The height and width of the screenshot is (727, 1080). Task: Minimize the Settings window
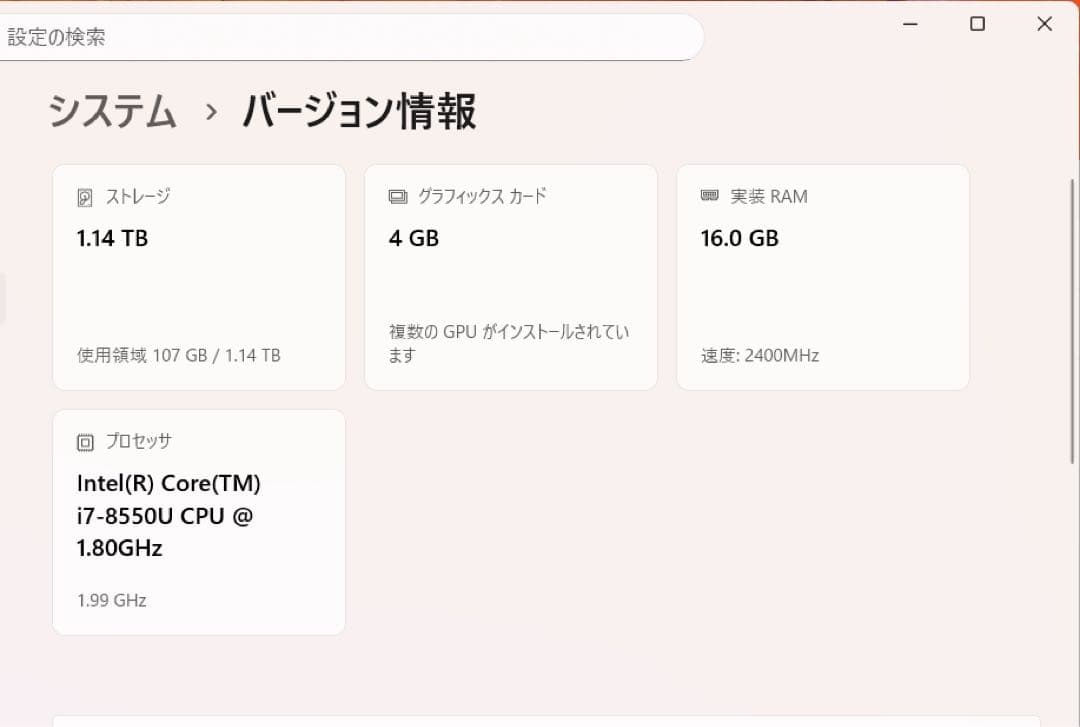[x=910, y=23]
